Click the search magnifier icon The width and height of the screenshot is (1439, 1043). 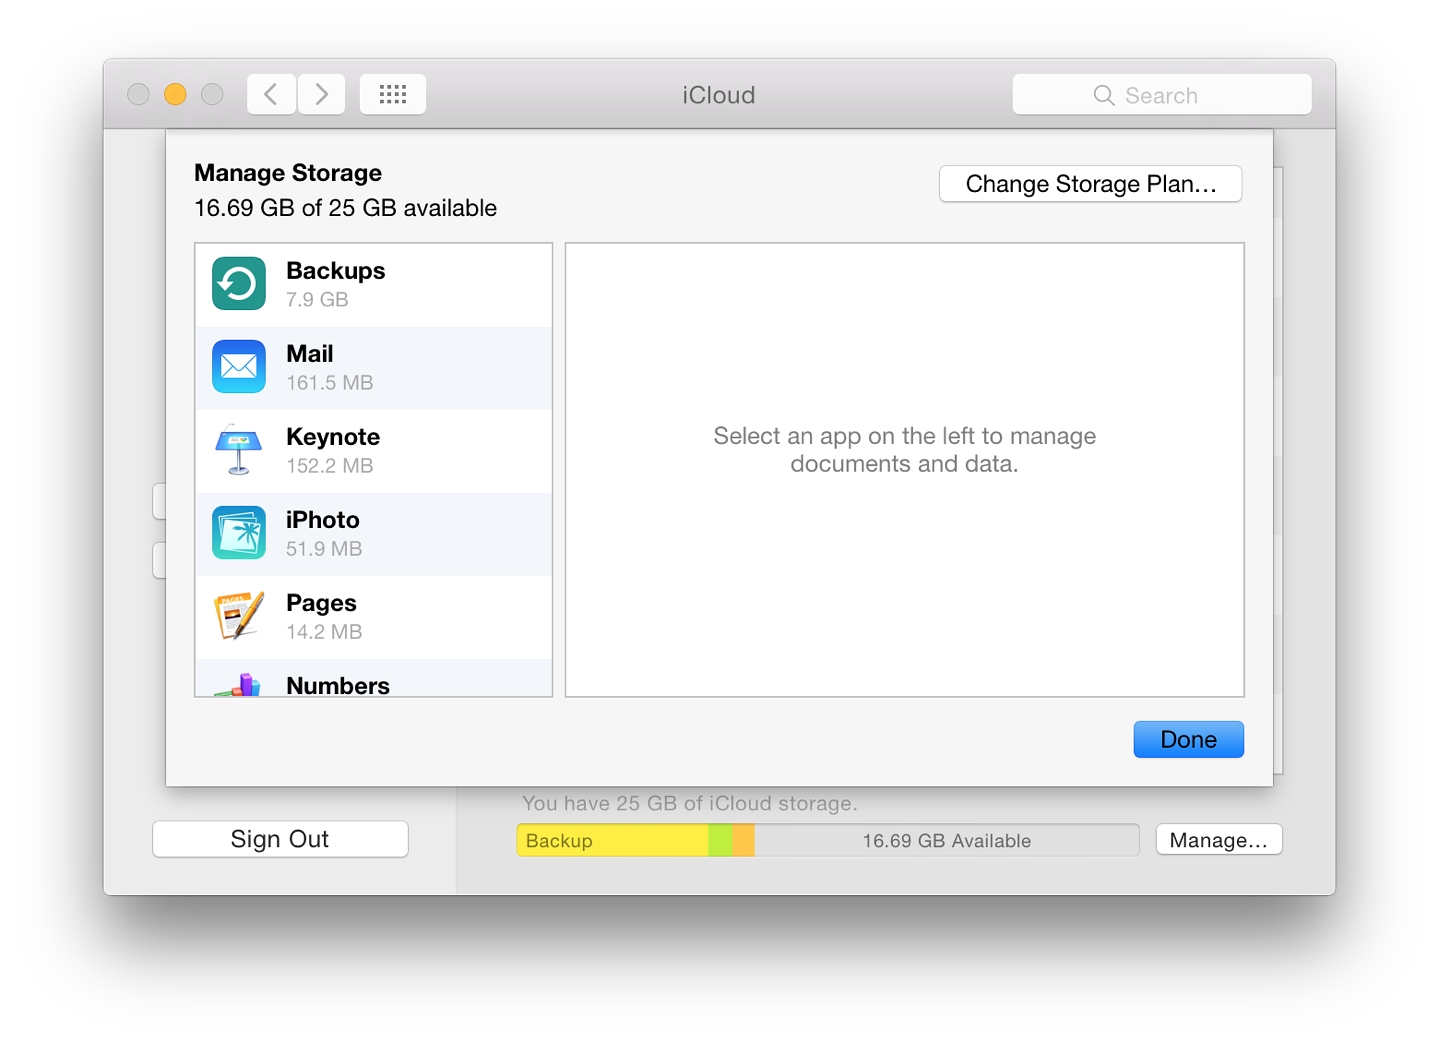(x=1104, y=95)
